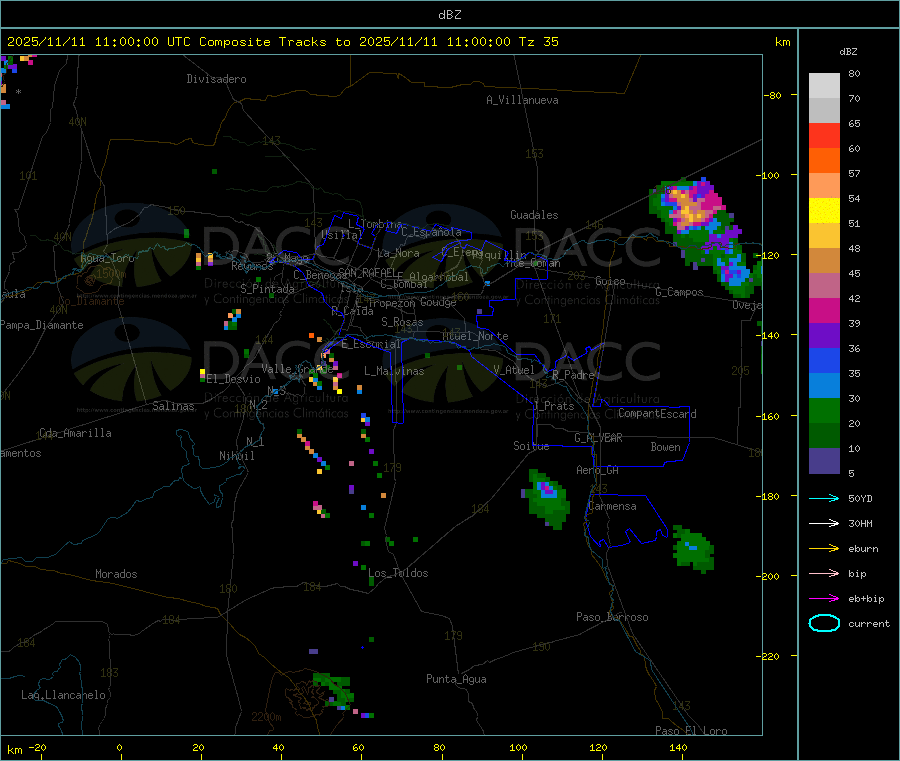
Task: Select the green 20 dBZ color swatch
Action: click(x=824, y=410)
